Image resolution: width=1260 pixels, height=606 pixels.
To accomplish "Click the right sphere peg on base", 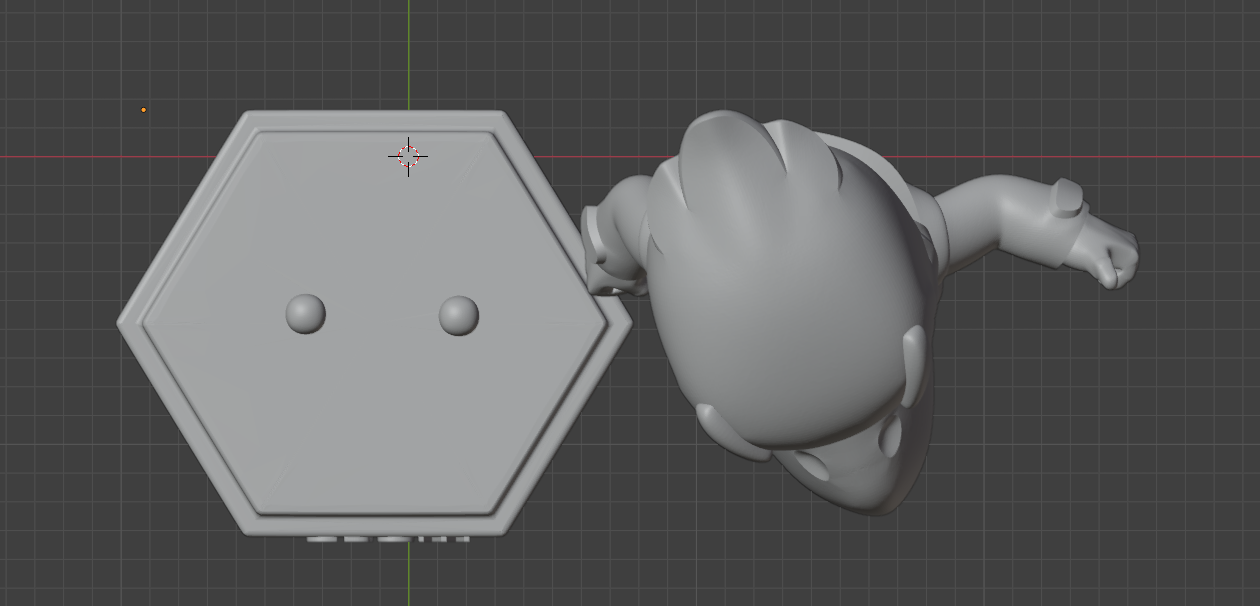I will click(459, 316).
